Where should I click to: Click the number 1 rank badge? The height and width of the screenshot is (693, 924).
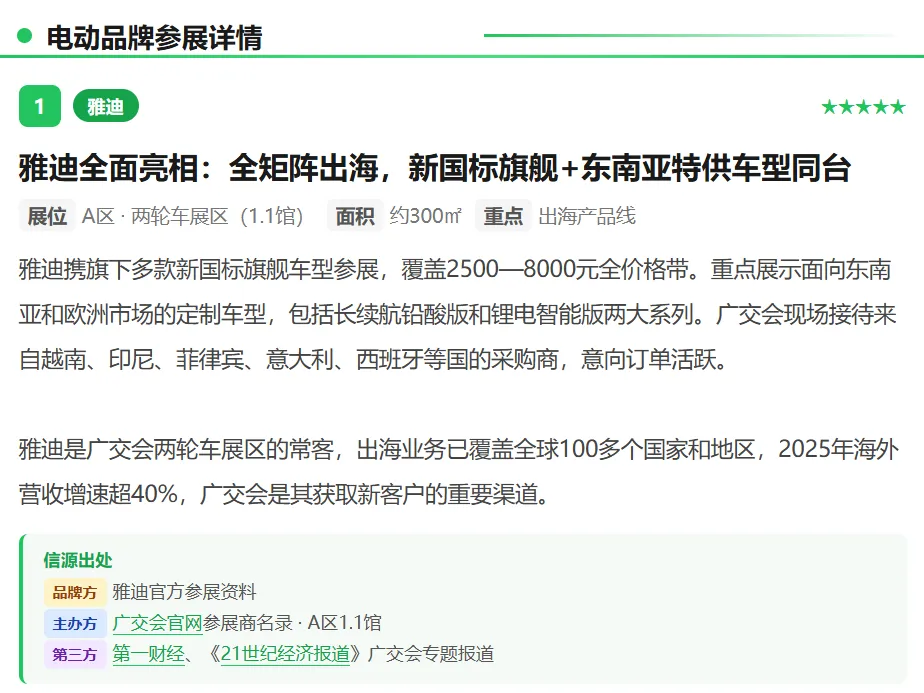(x=39, y=106)
